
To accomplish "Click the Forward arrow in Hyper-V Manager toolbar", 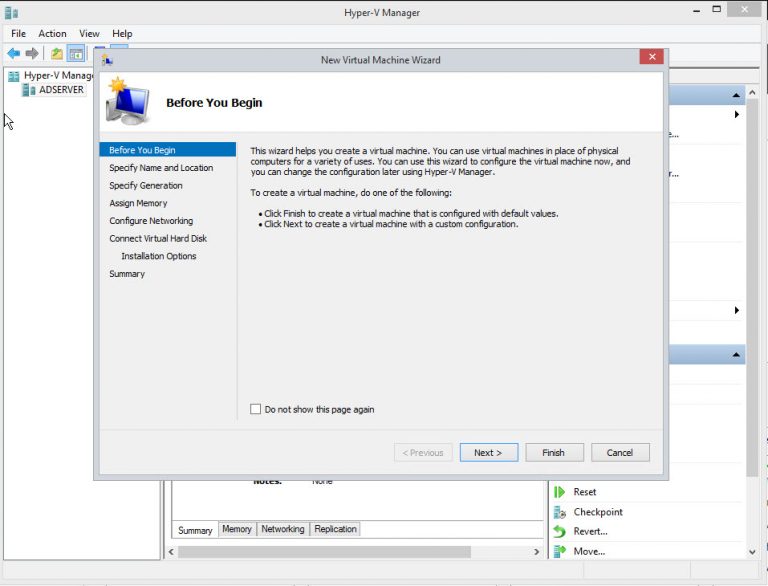I will tap(32, 53).
